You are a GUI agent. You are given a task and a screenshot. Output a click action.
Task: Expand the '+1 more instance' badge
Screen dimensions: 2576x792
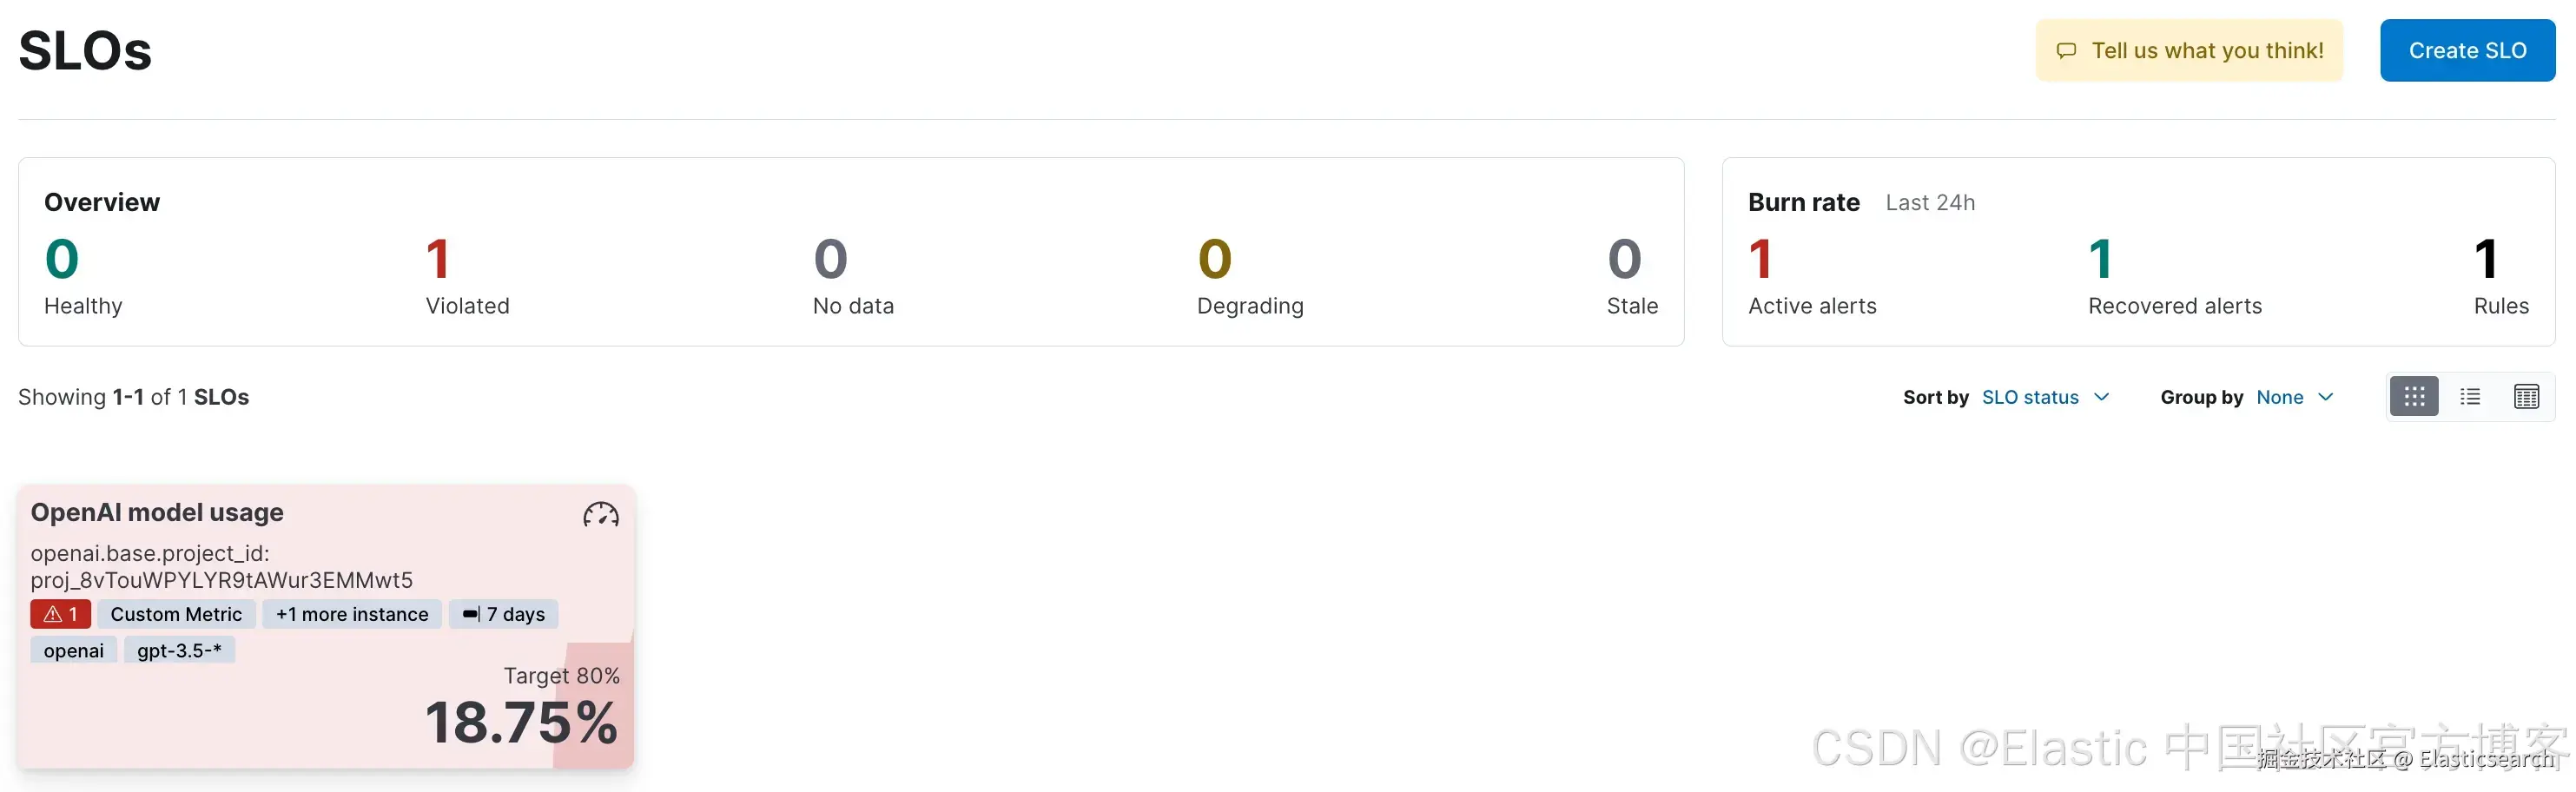tap(352, 614)
